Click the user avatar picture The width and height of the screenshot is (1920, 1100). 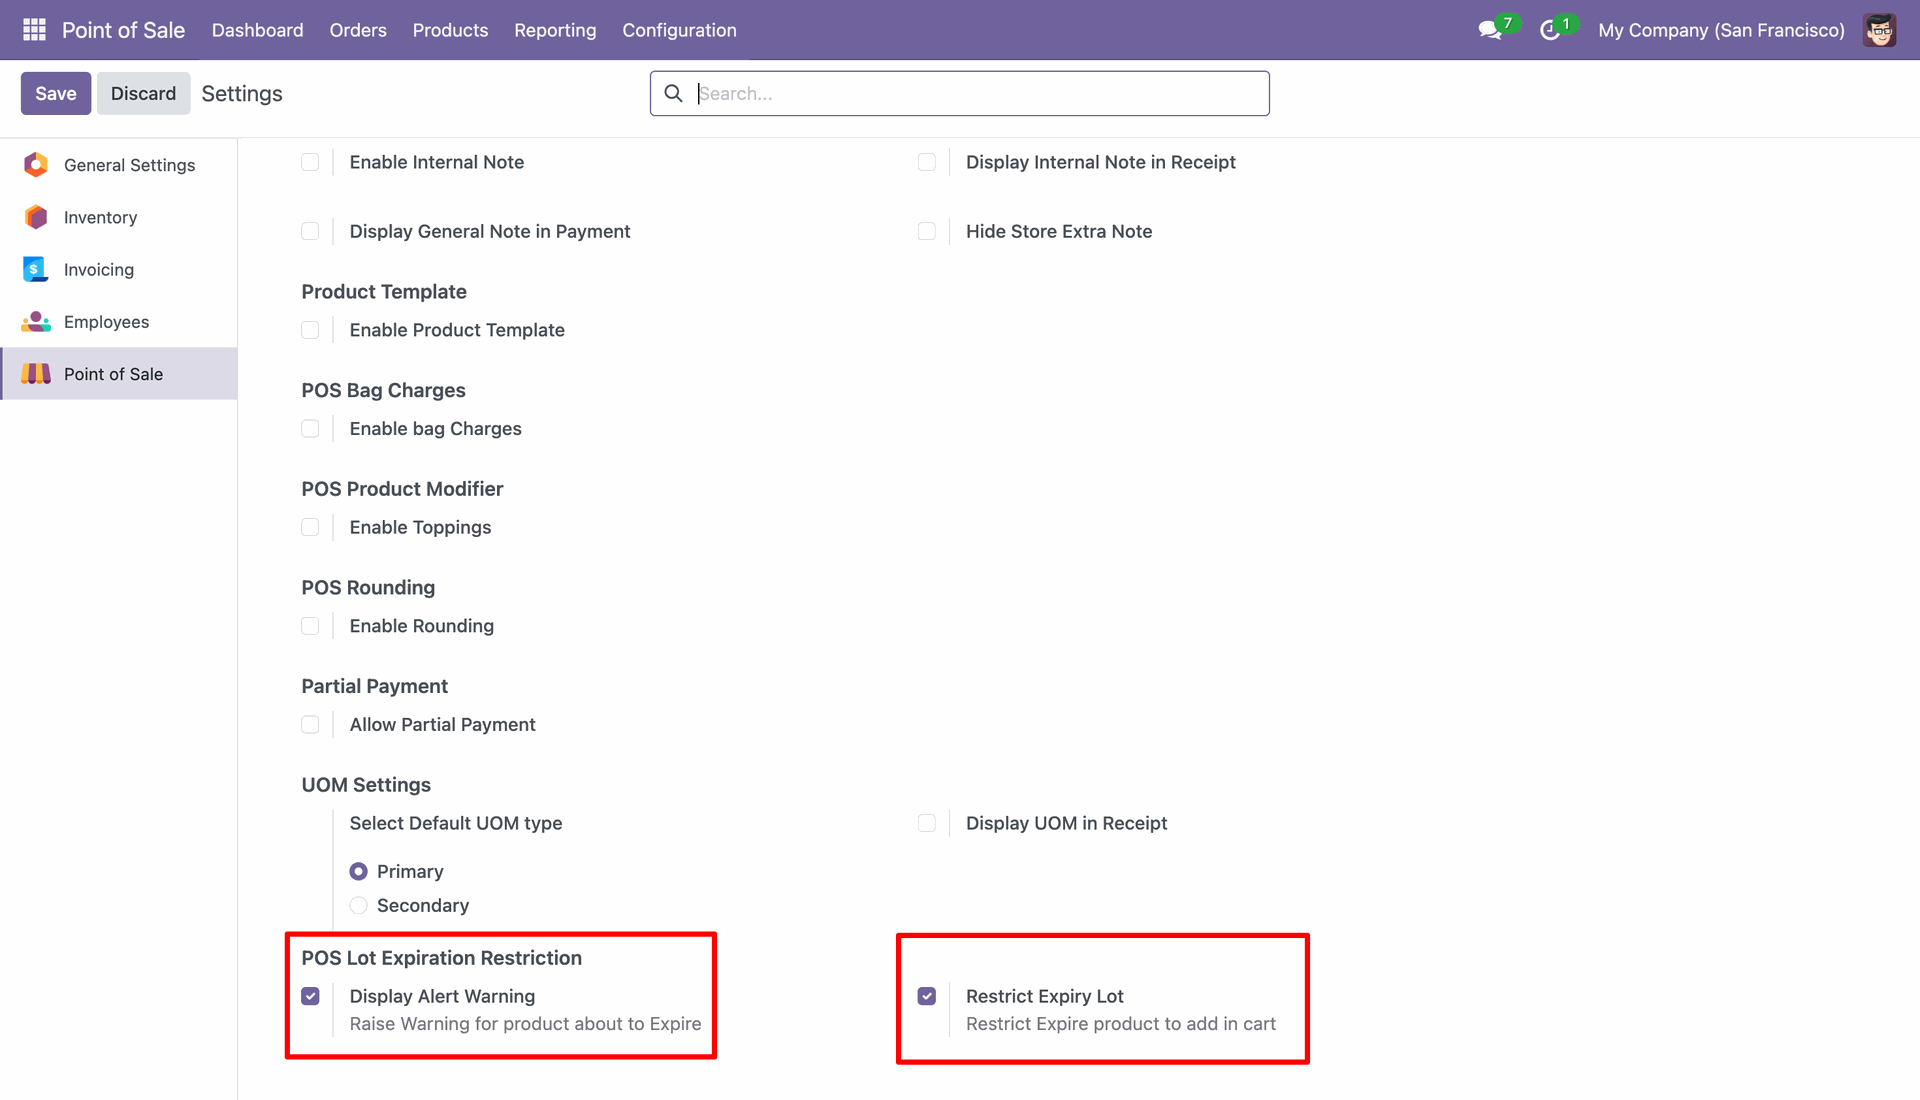(1879, 30)
